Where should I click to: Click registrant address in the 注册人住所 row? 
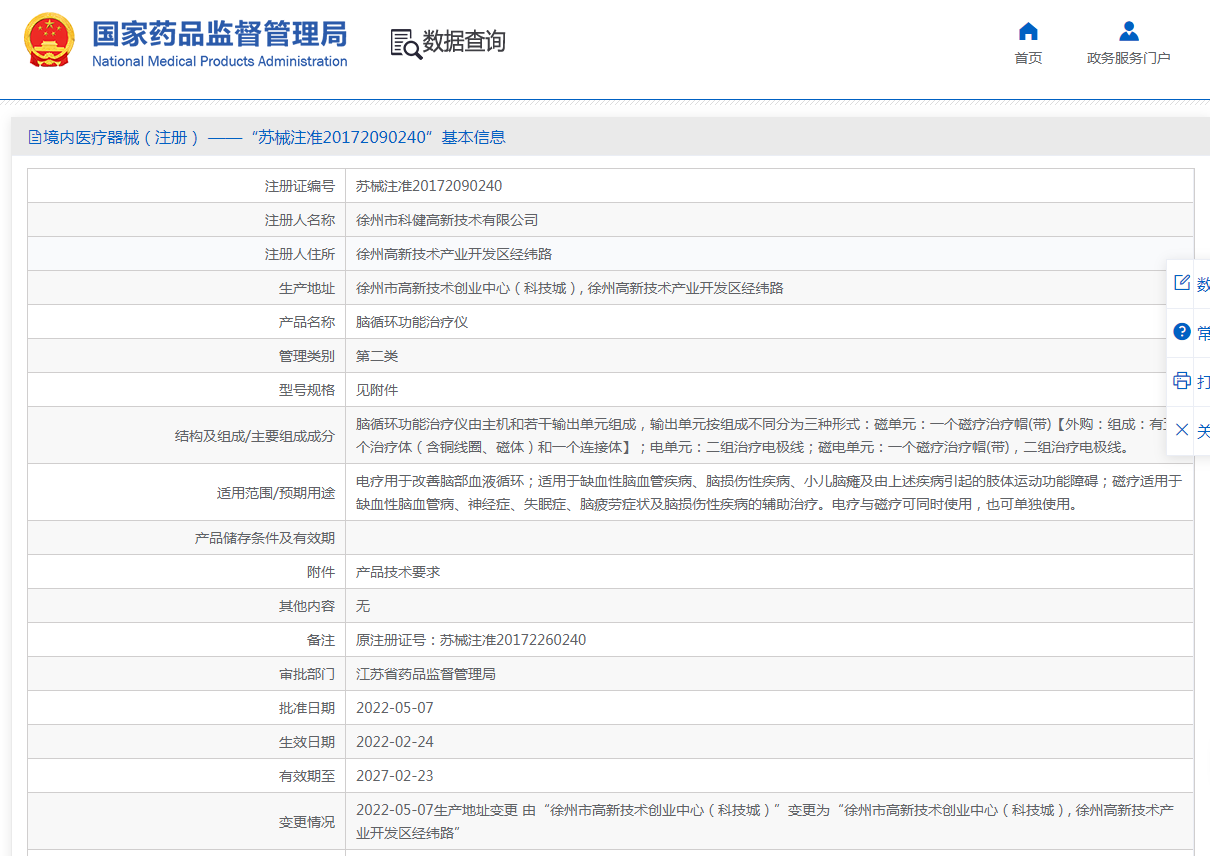[454, 254]
